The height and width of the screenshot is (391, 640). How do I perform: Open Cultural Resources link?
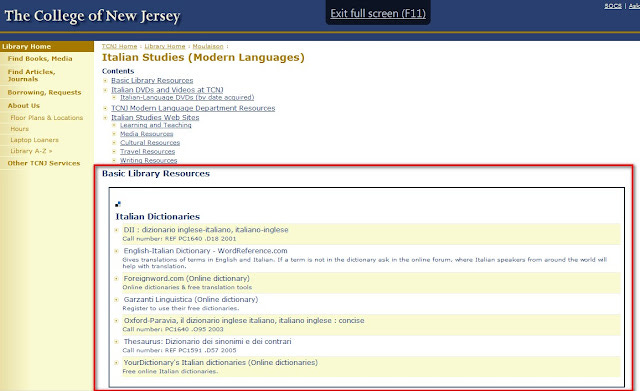coord(150,143)
